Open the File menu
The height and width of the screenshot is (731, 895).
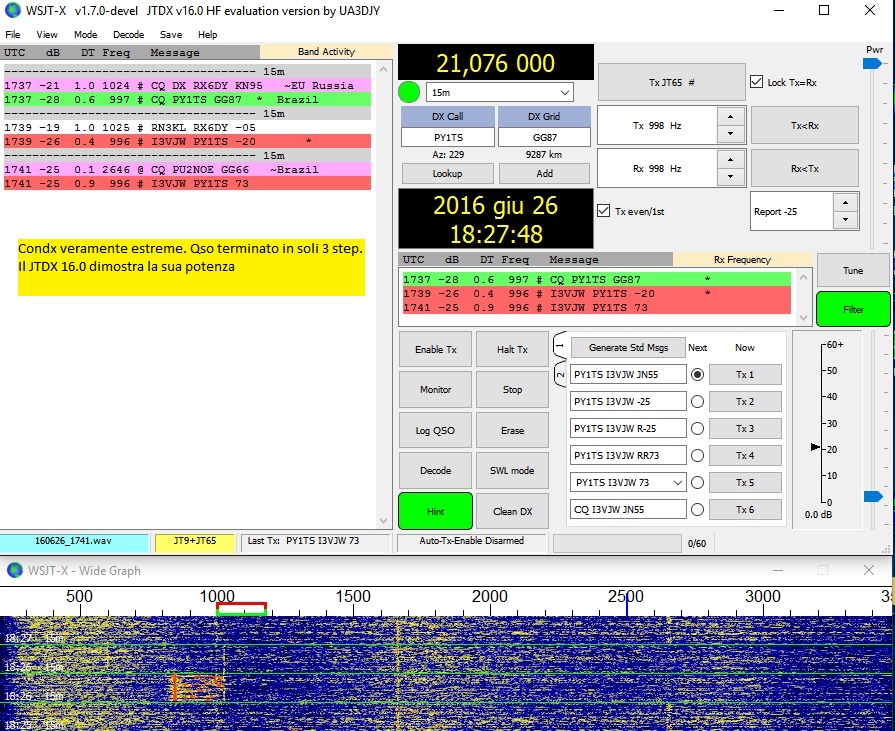[13, 35]
